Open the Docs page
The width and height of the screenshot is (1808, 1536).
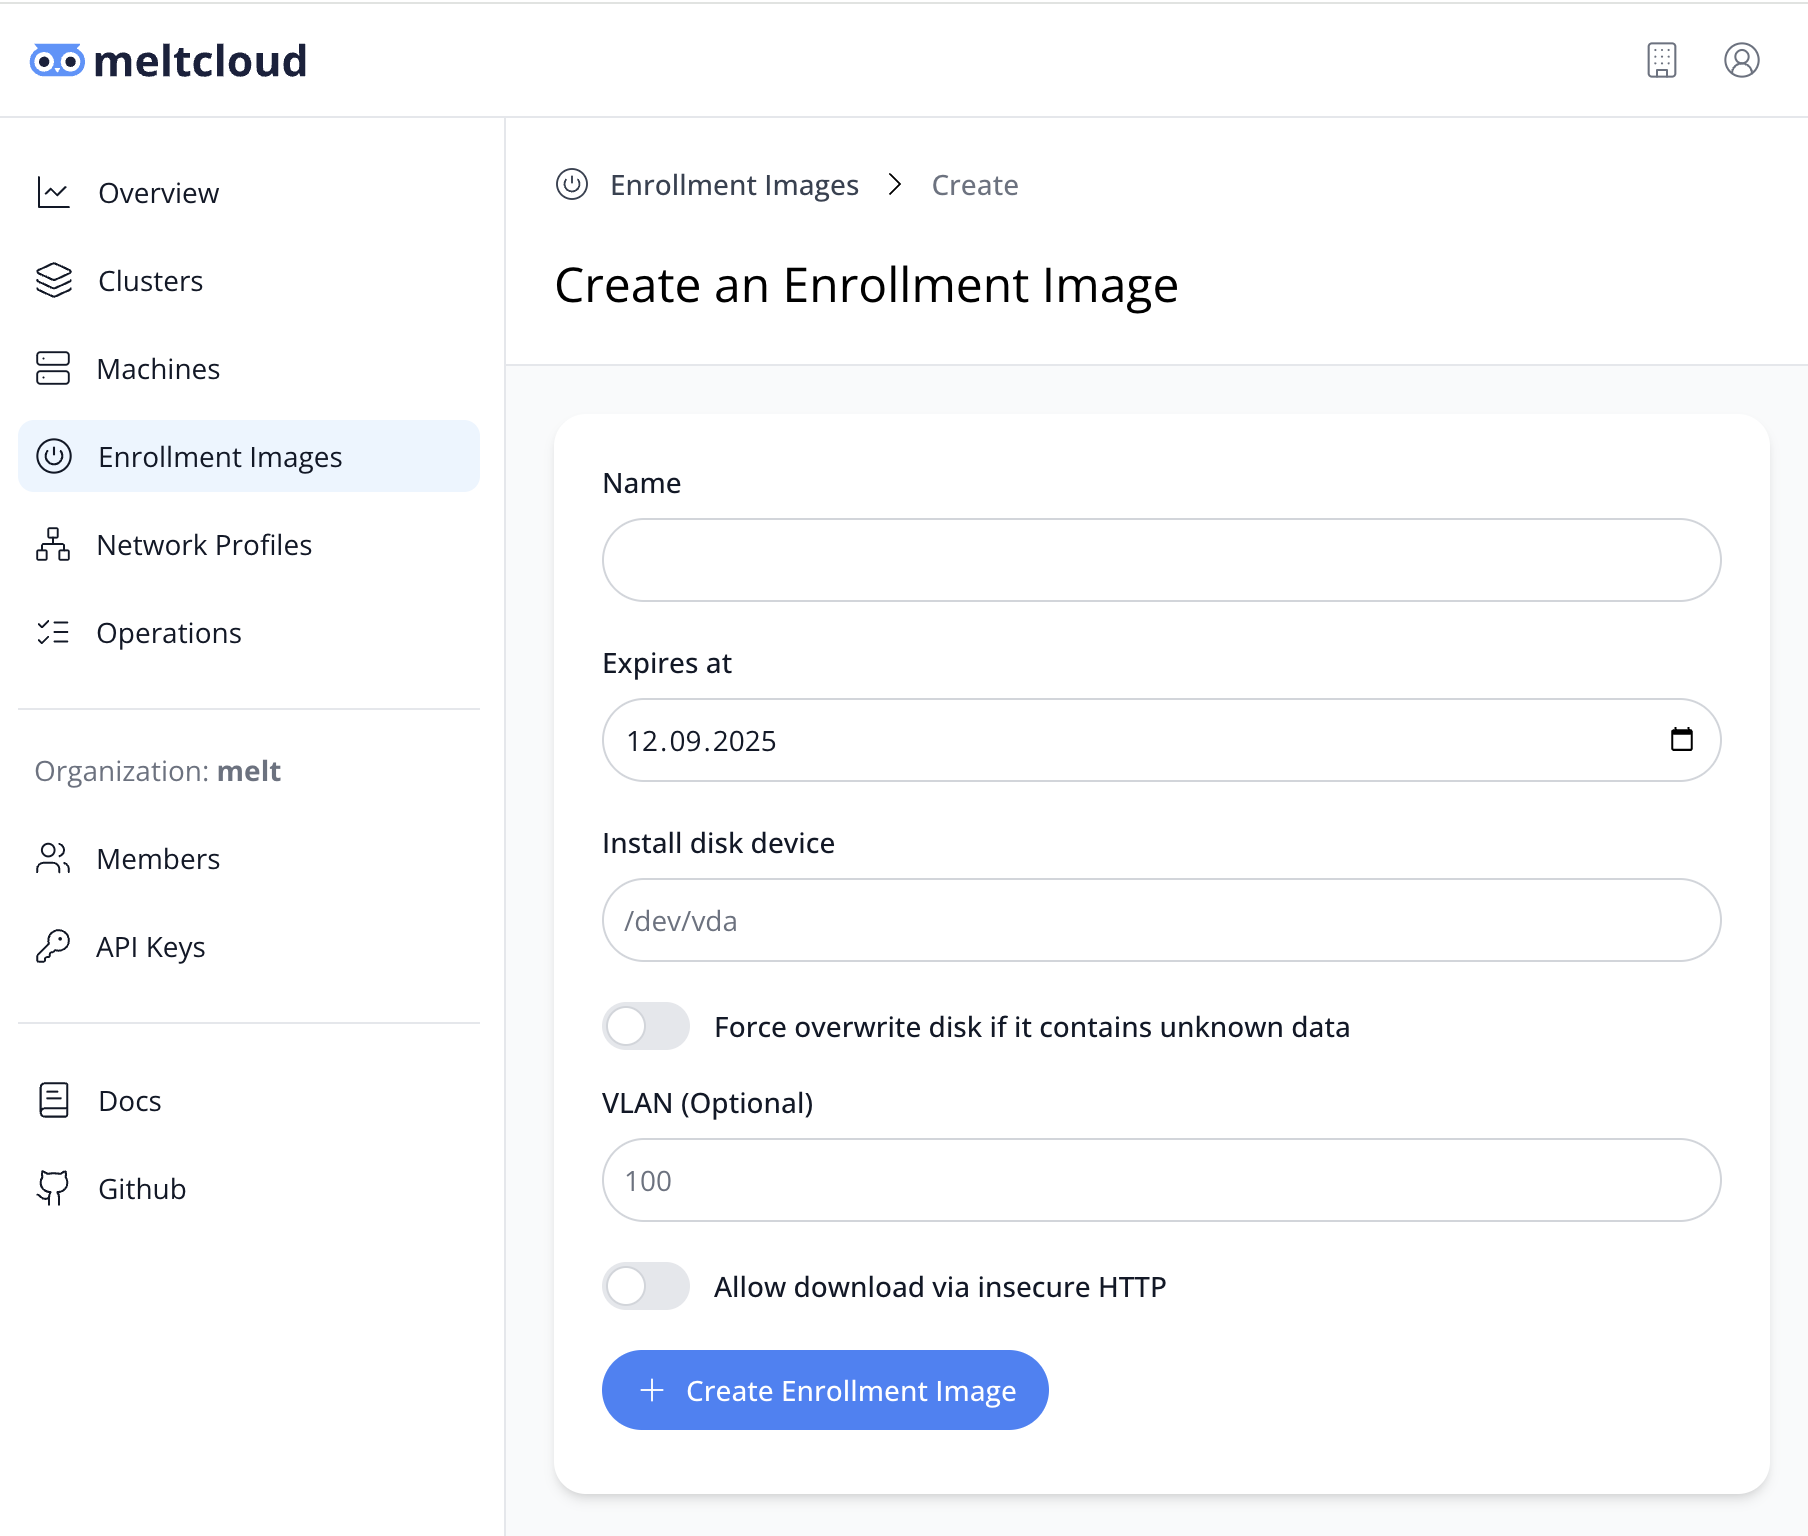tap(129, 1100)
